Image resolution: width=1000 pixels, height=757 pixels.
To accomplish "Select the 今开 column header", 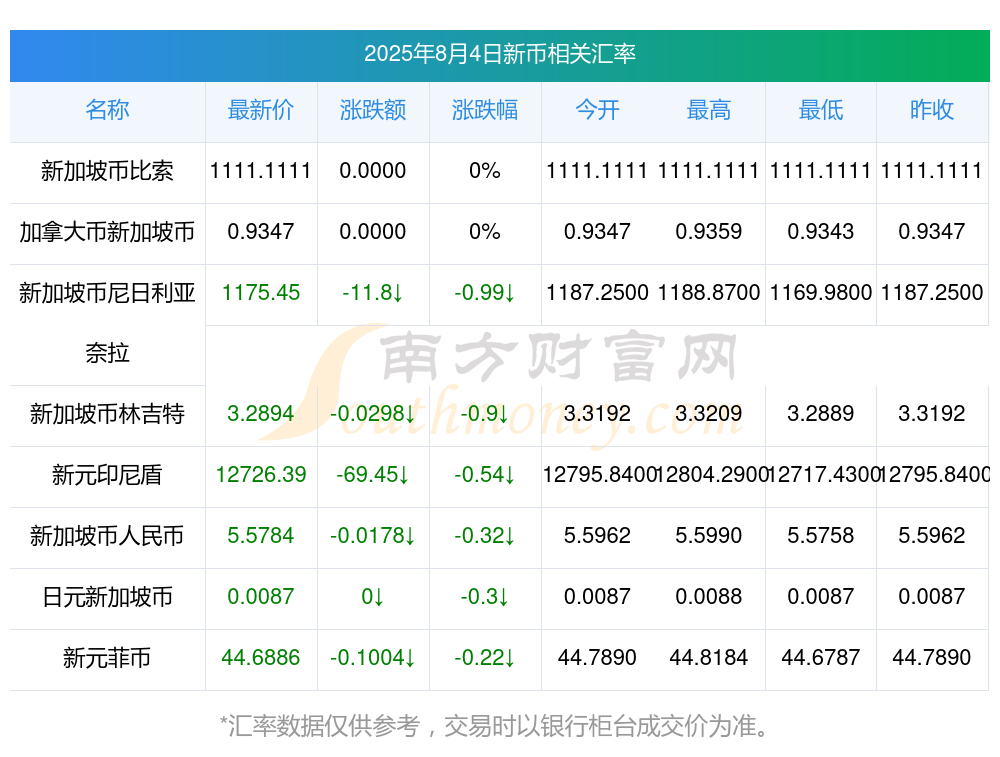I will [597, 110].
